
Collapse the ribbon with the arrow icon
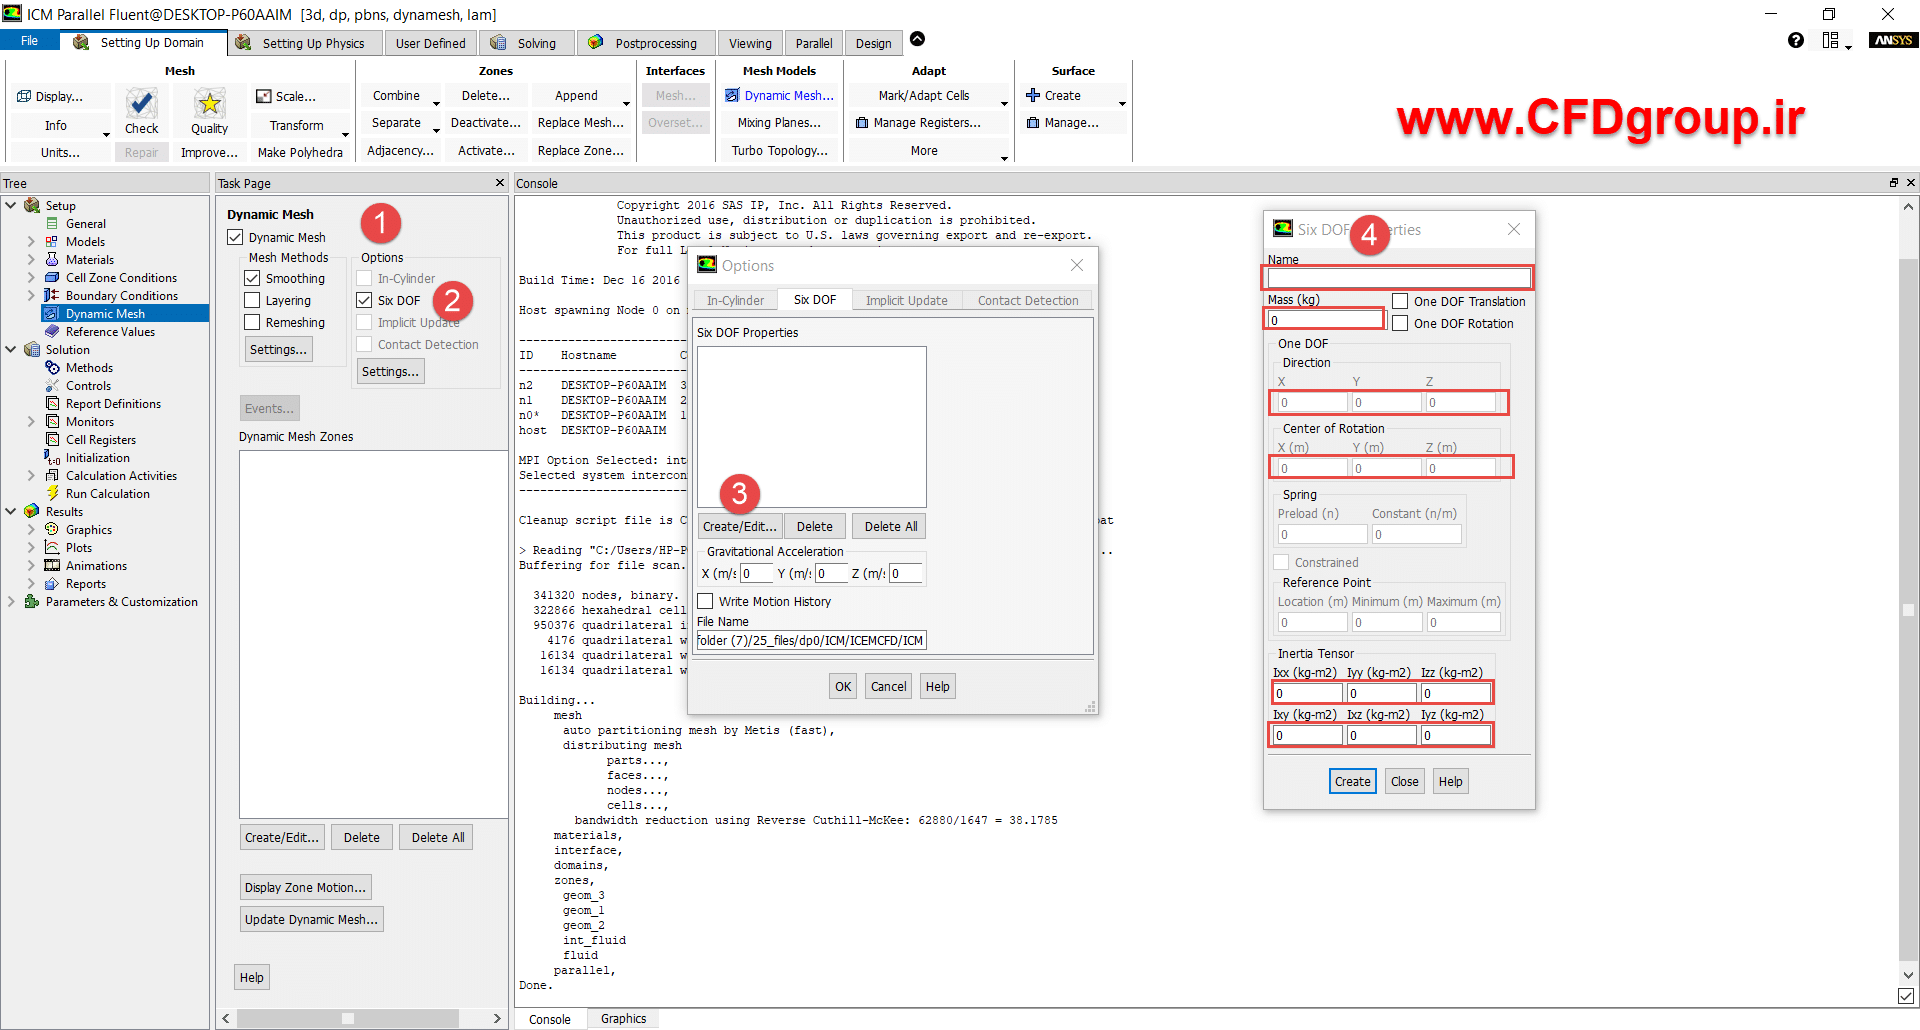(x=917, y=39)
